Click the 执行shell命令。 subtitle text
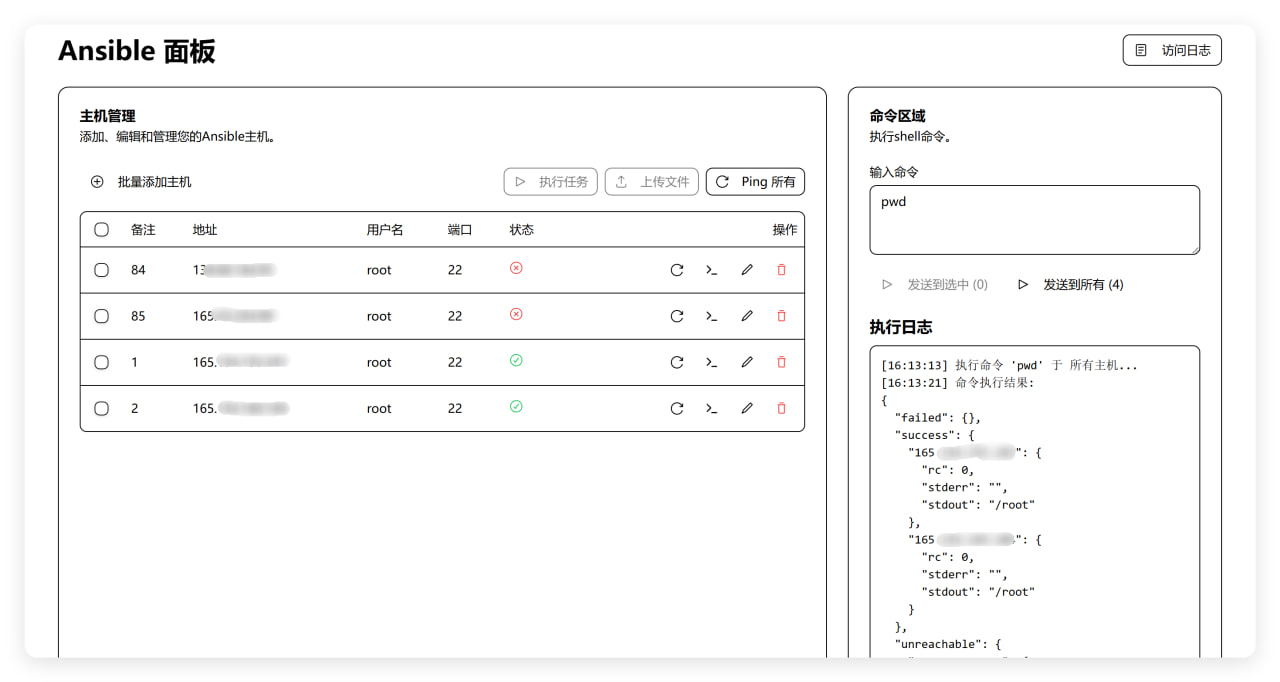Image resolution: width=1280 pixels, height=682 pixels. (x=911, y=137)
